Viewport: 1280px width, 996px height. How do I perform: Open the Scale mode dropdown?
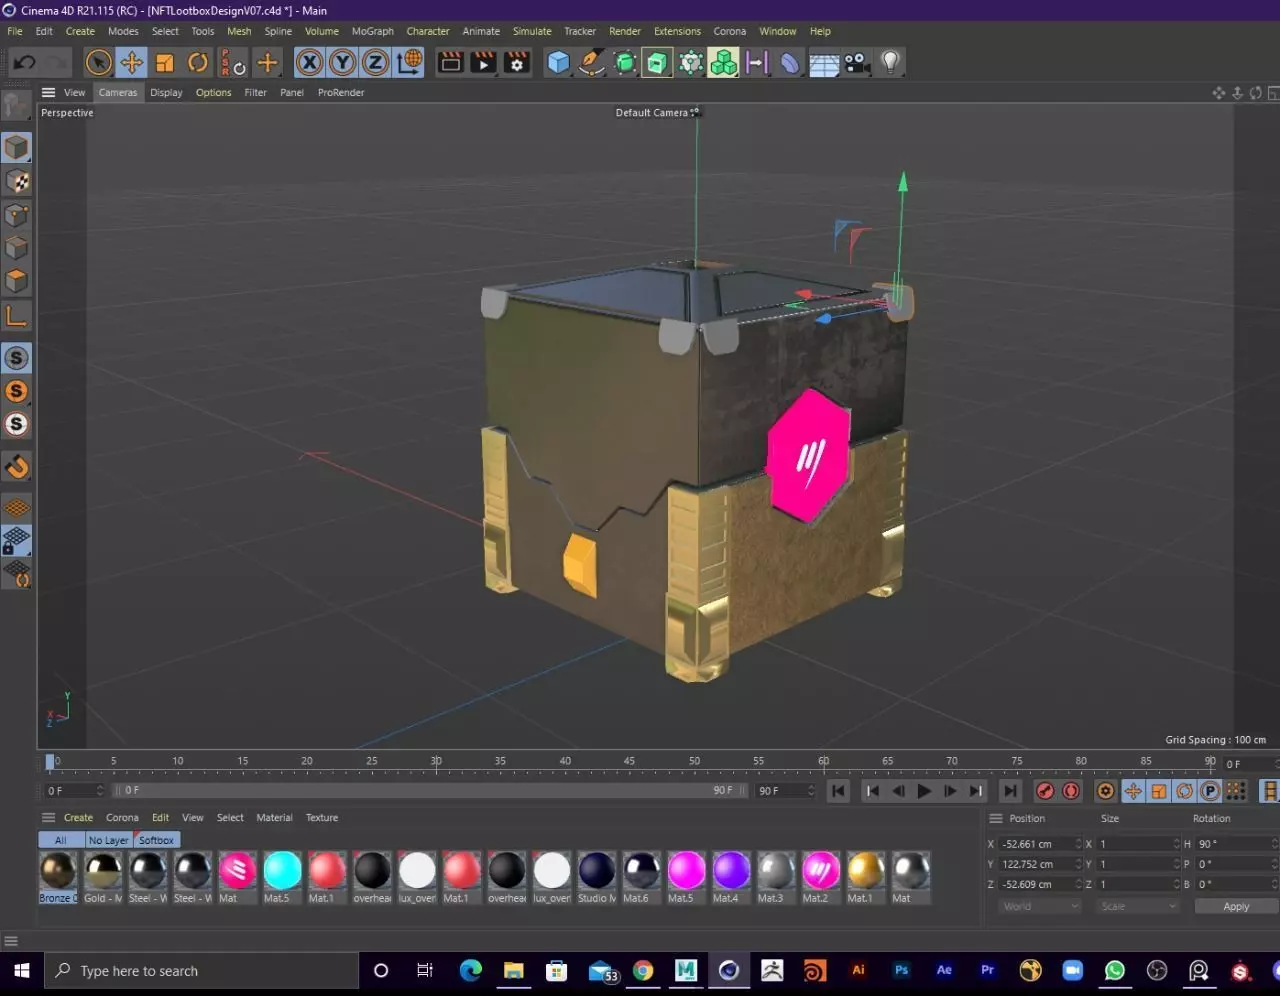pos(1138,906)
